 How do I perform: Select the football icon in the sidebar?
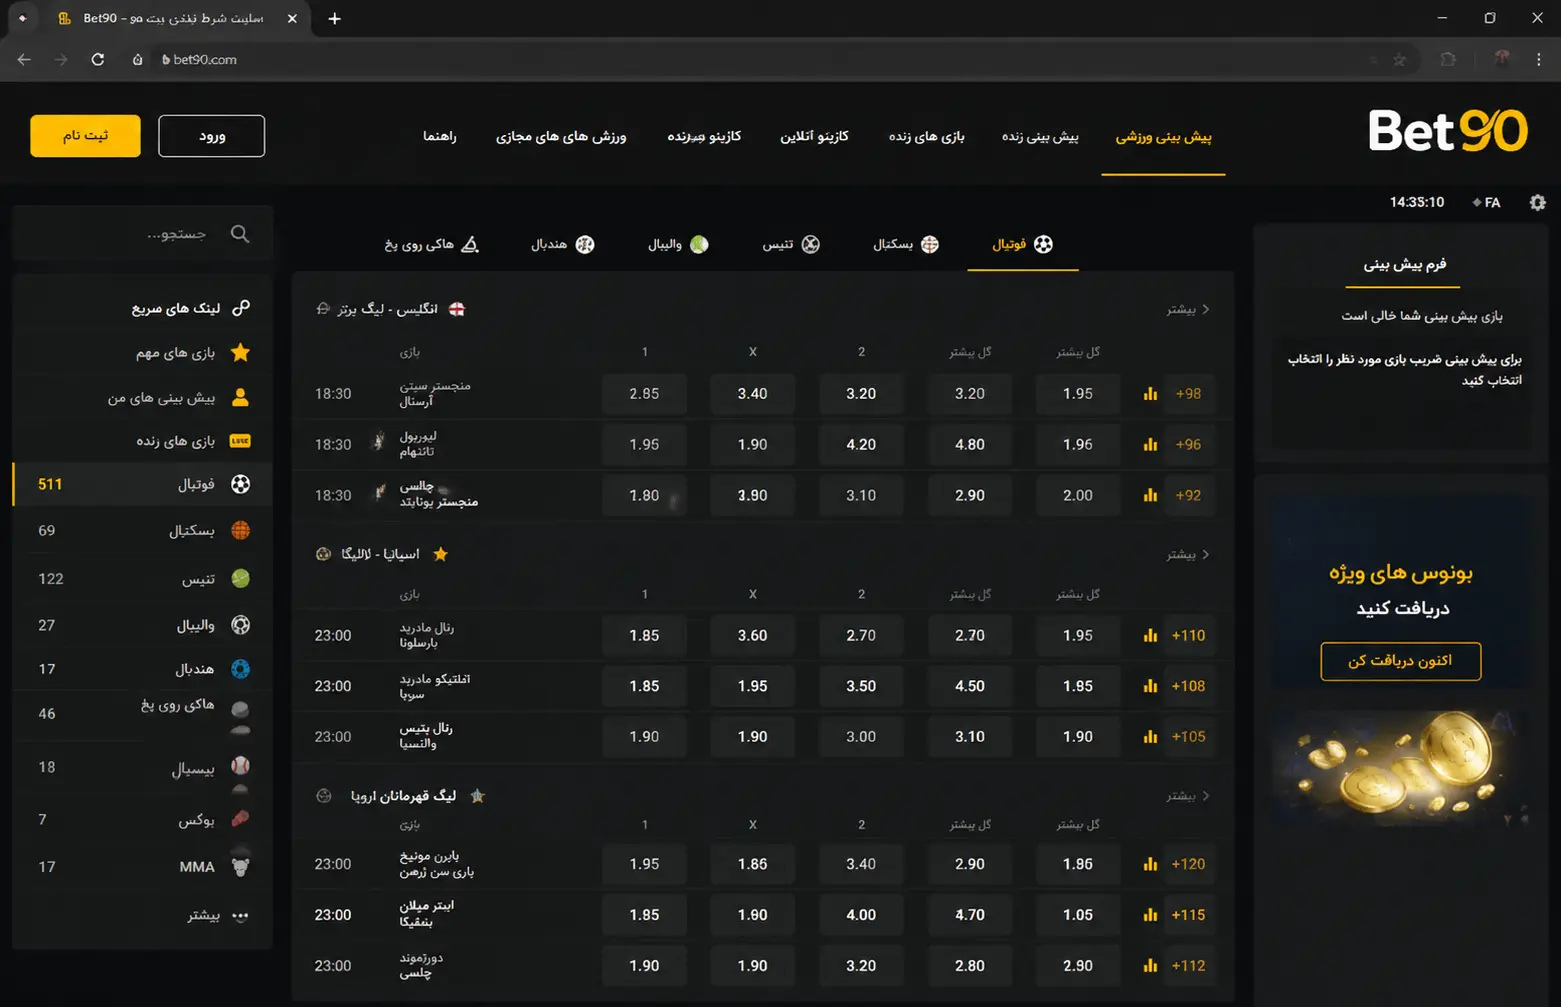pyautogui.click(x=240, y=484)
